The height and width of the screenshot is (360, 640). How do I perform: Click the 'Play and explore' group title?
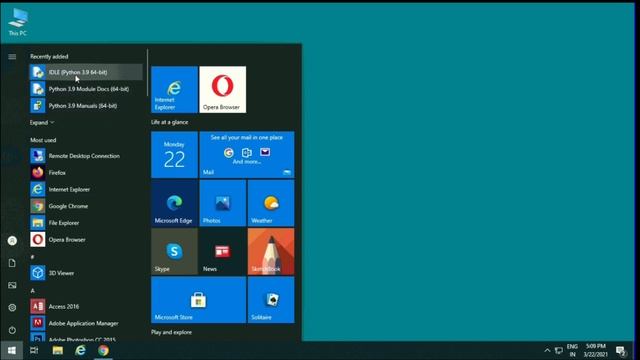coord(171,332)
